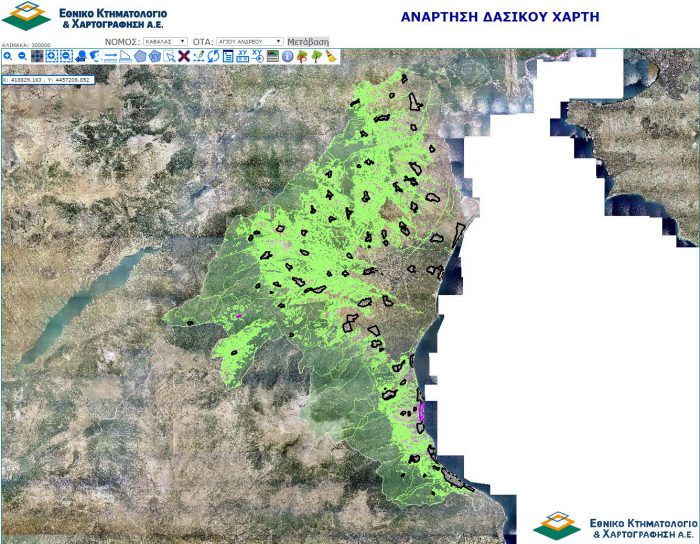Click the zoom out magnifier tool
The width and height of the screenshot is (700, 544).
(x=22, y=56)
